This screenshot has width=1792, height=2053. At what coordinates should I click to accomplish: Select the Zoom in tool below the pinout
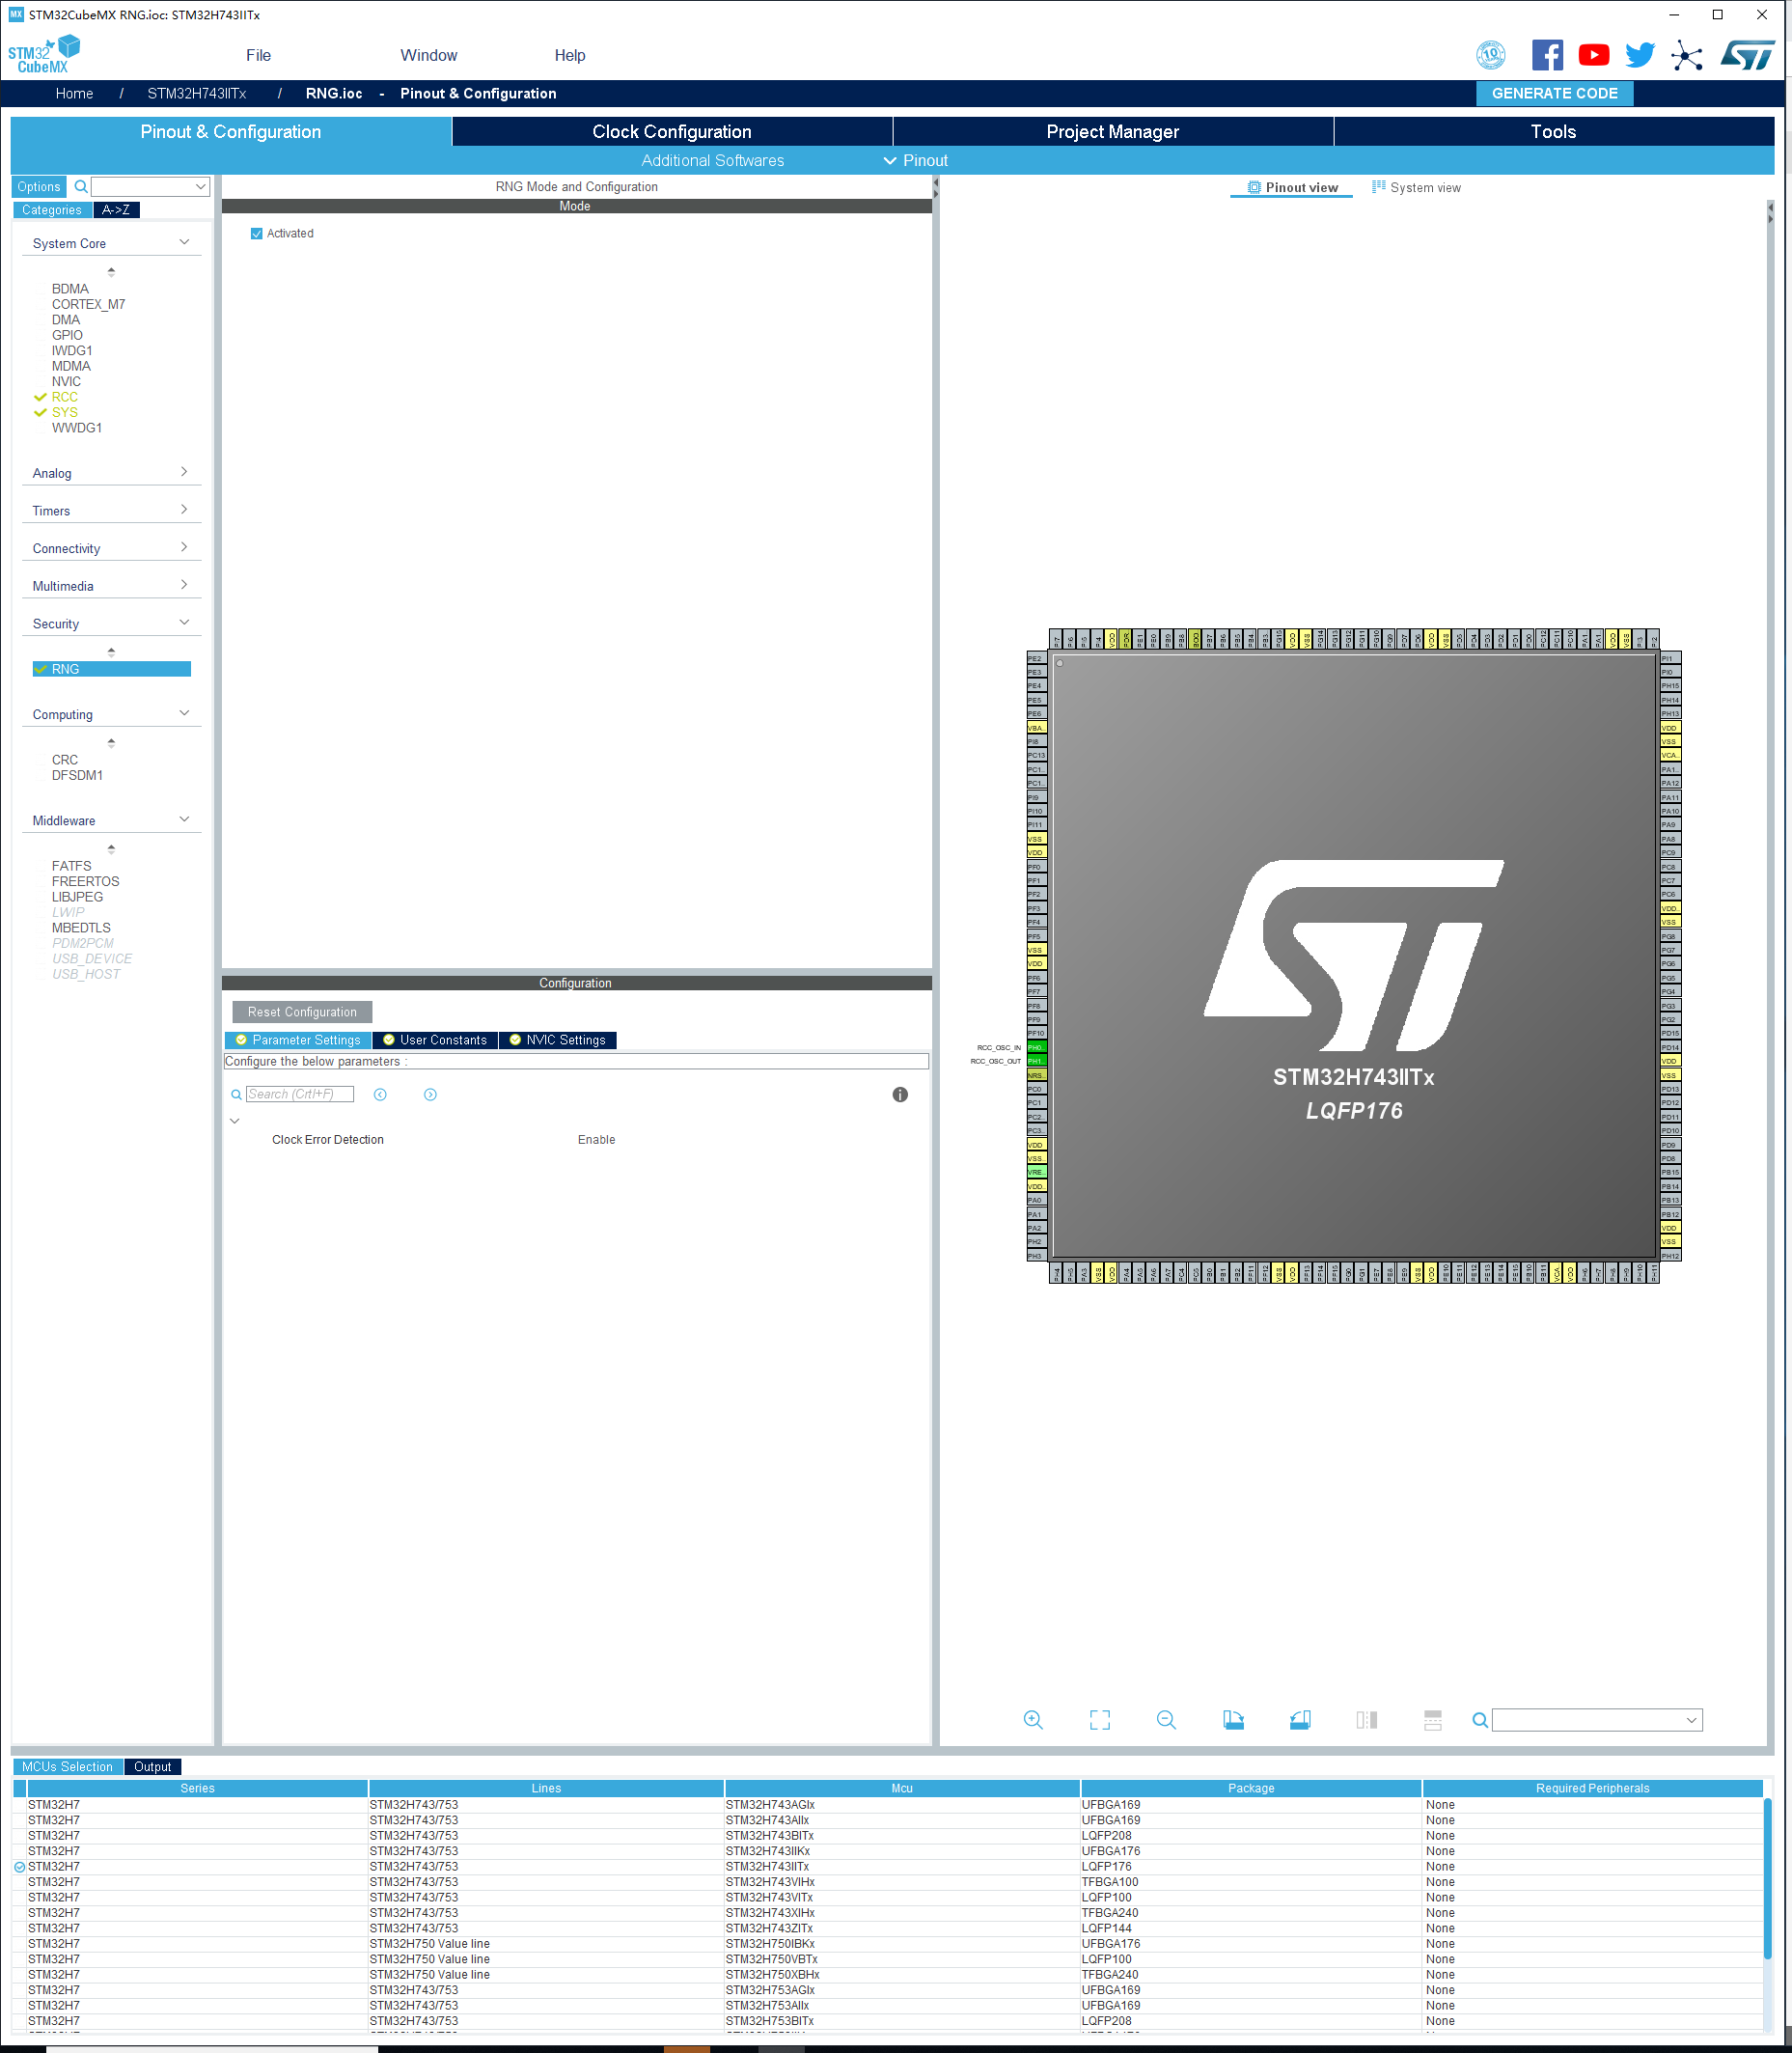pyautogui.click(x=1033, y=1719)
